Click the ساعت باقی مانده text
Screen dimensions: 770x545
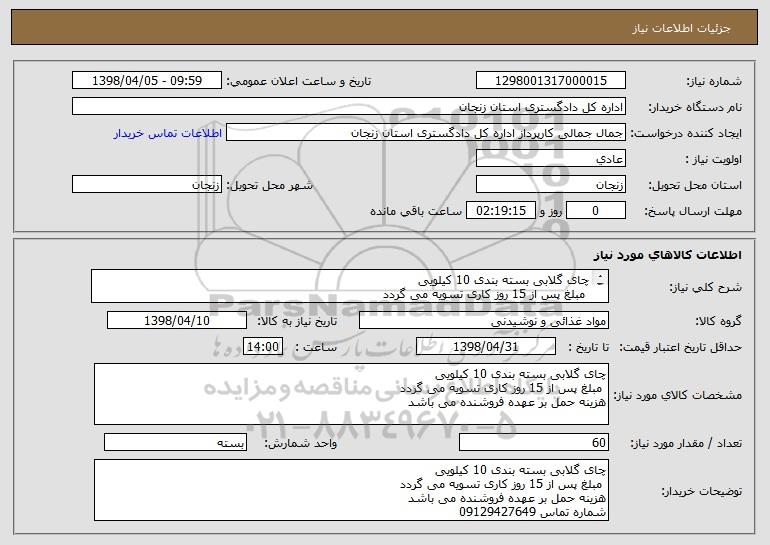pyautogui.click(x=415, y=211)
